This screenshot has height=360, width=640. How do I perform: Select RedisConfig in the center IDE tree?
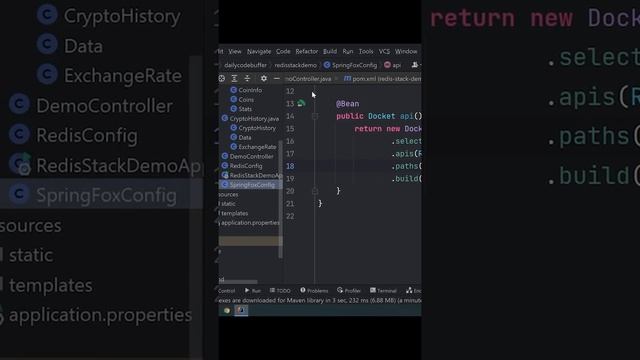[242, 166]
